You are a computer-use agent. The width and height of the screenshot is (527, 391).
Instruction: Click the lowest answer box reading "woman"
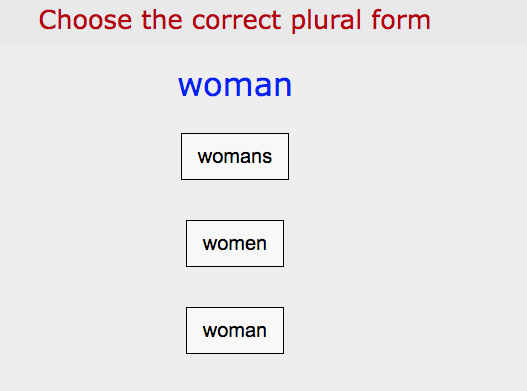point(235,330)
